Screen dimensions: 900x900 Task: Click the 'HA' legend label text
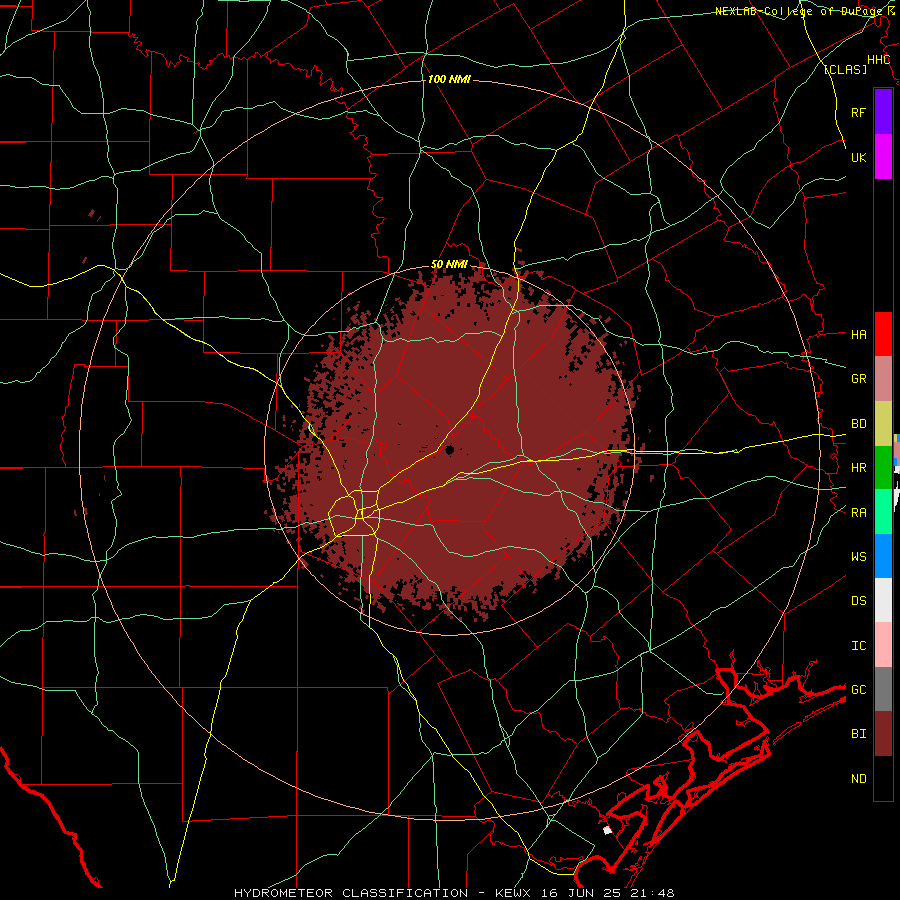pos(858,335)
